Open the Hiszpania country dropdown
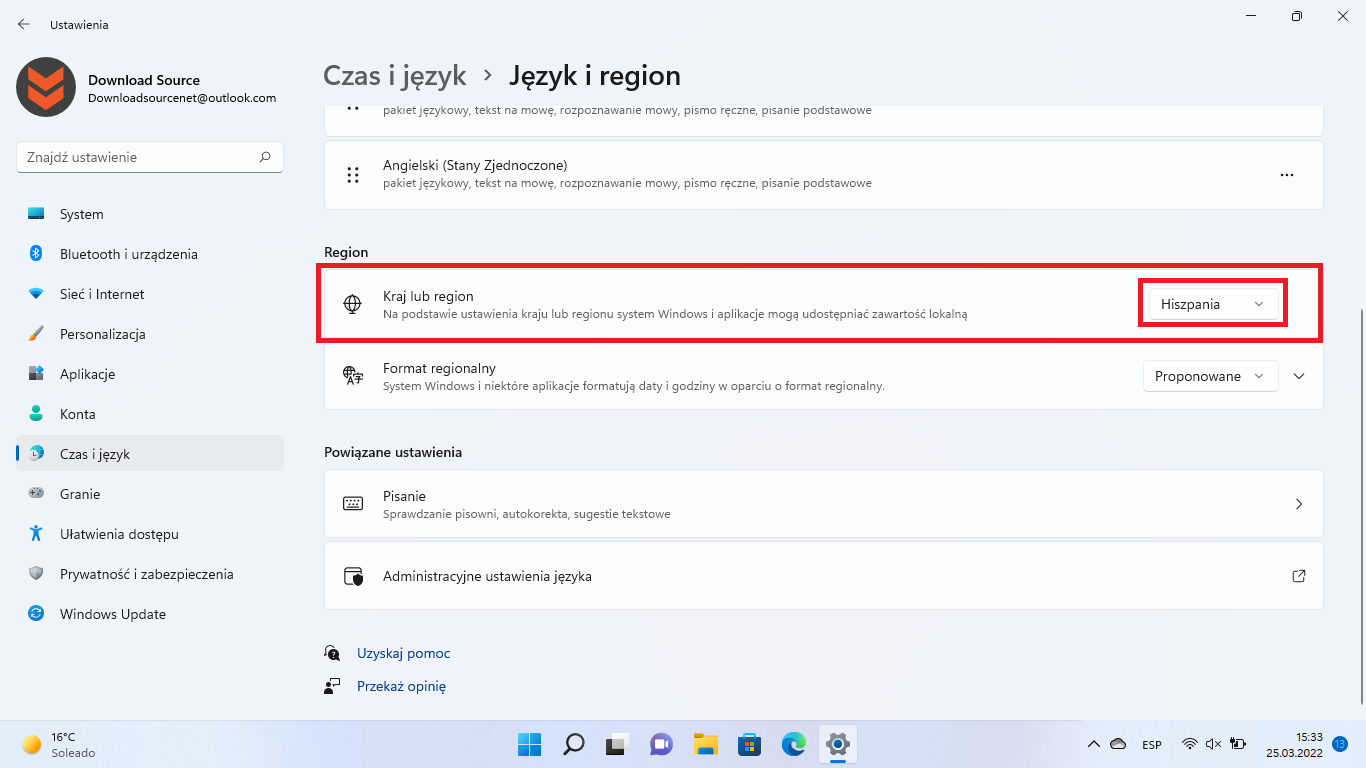1366x768 pixels. [1213, 304]
